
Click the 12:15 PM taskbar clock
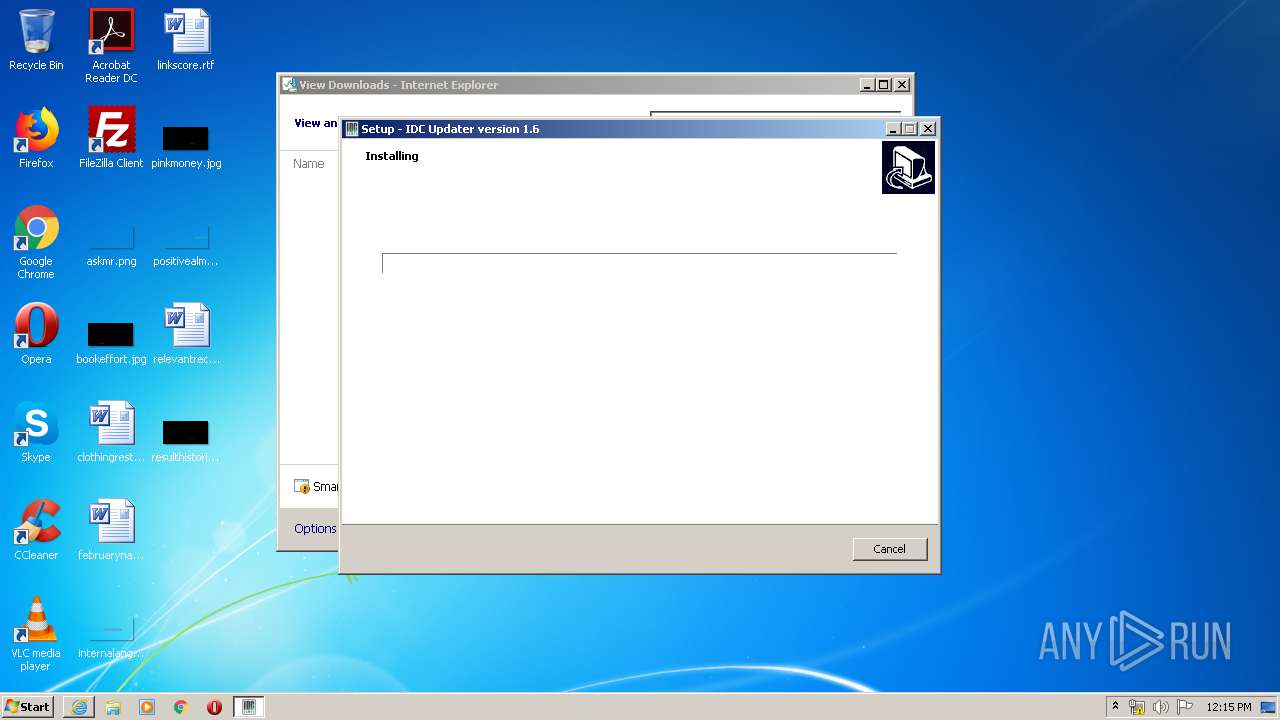(1228, 707)
